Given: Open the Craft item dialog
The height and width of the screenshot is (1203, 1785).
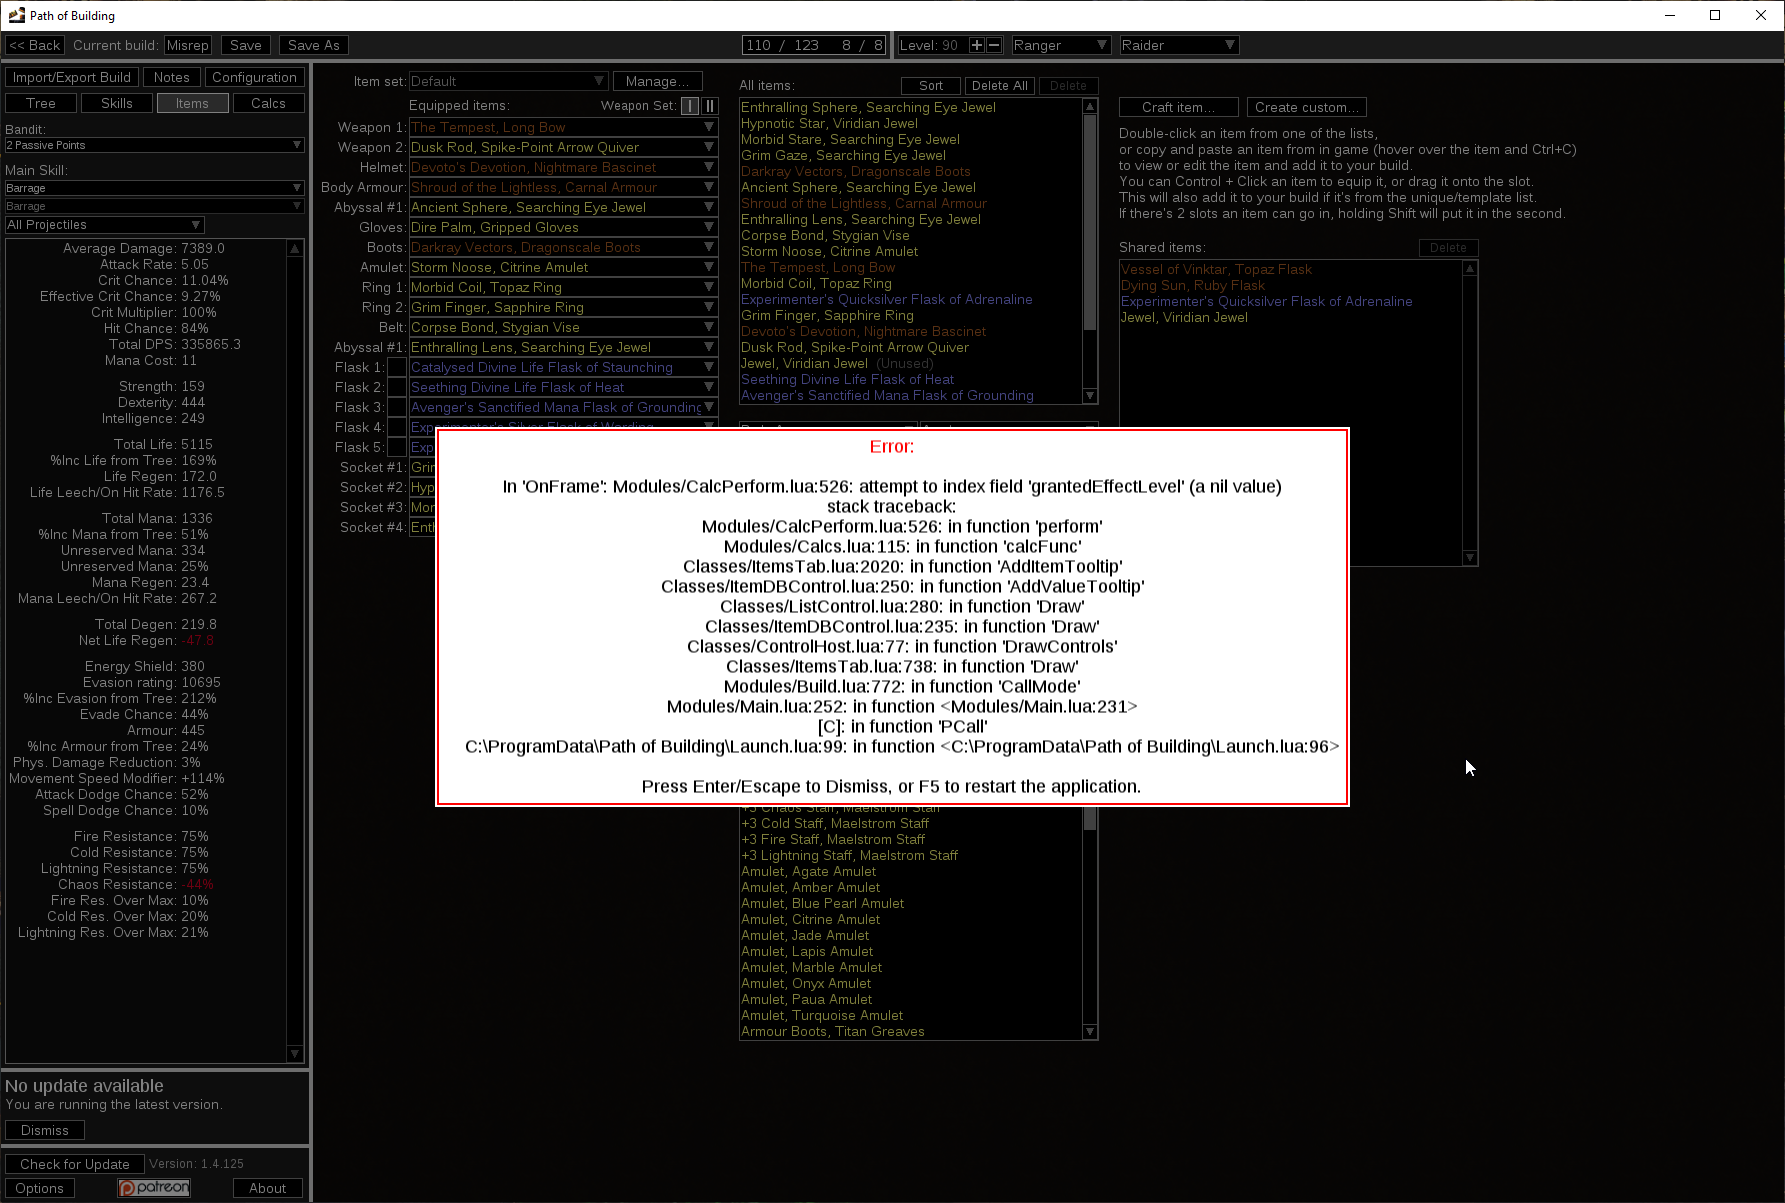Looking at the screenshot, I should pyautogui.click(x=1178, y=106).
